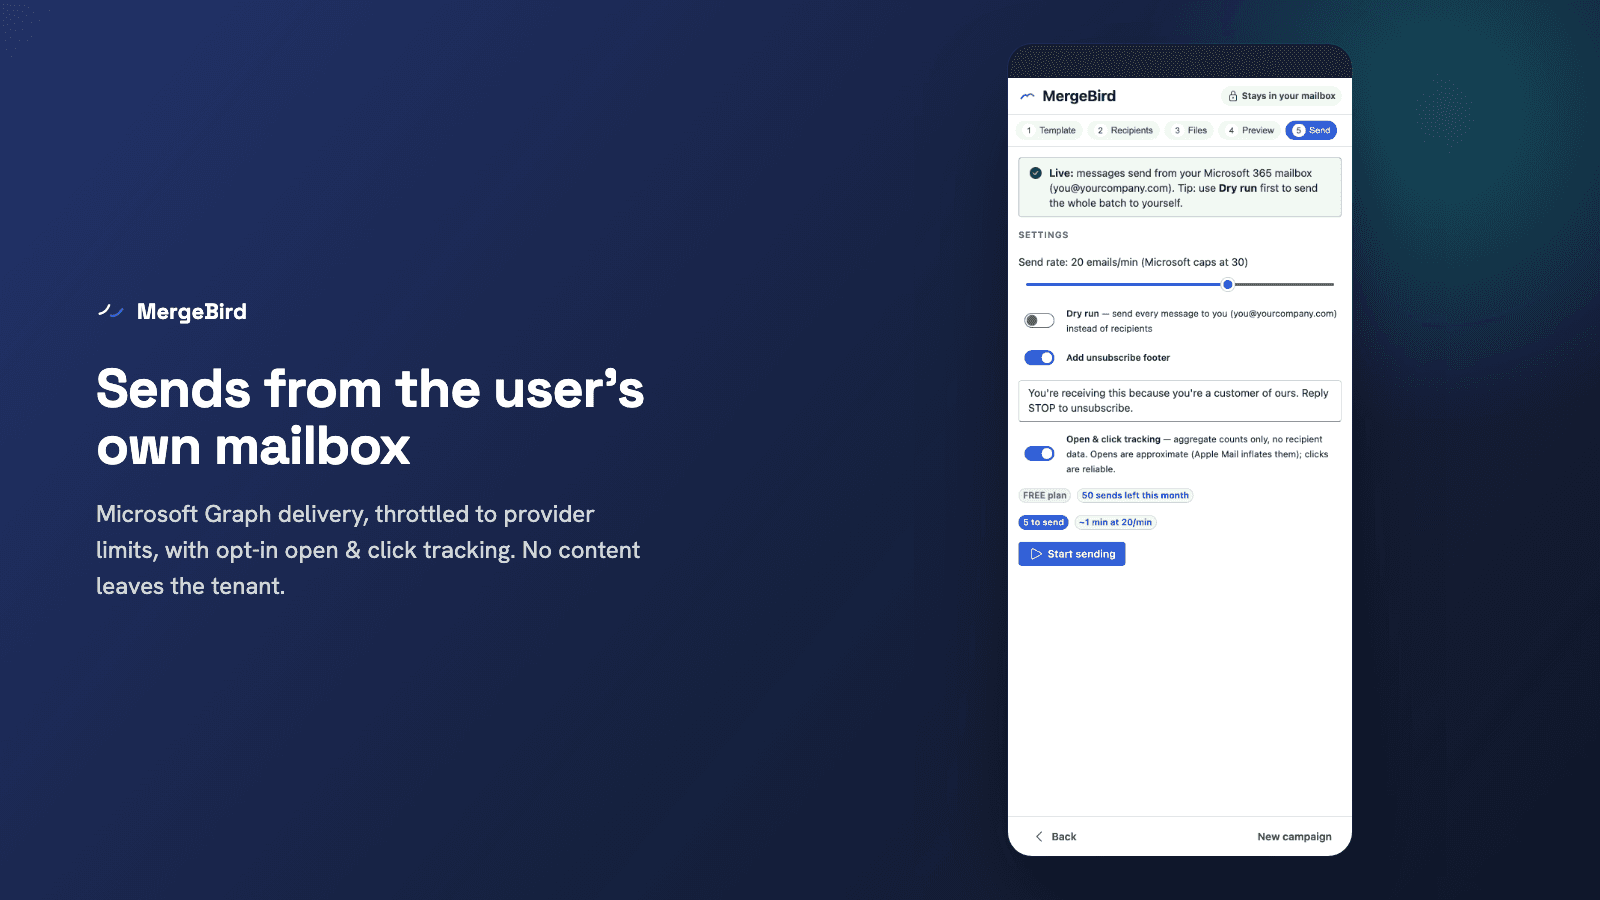Click the 5 to send badge

1044,522
